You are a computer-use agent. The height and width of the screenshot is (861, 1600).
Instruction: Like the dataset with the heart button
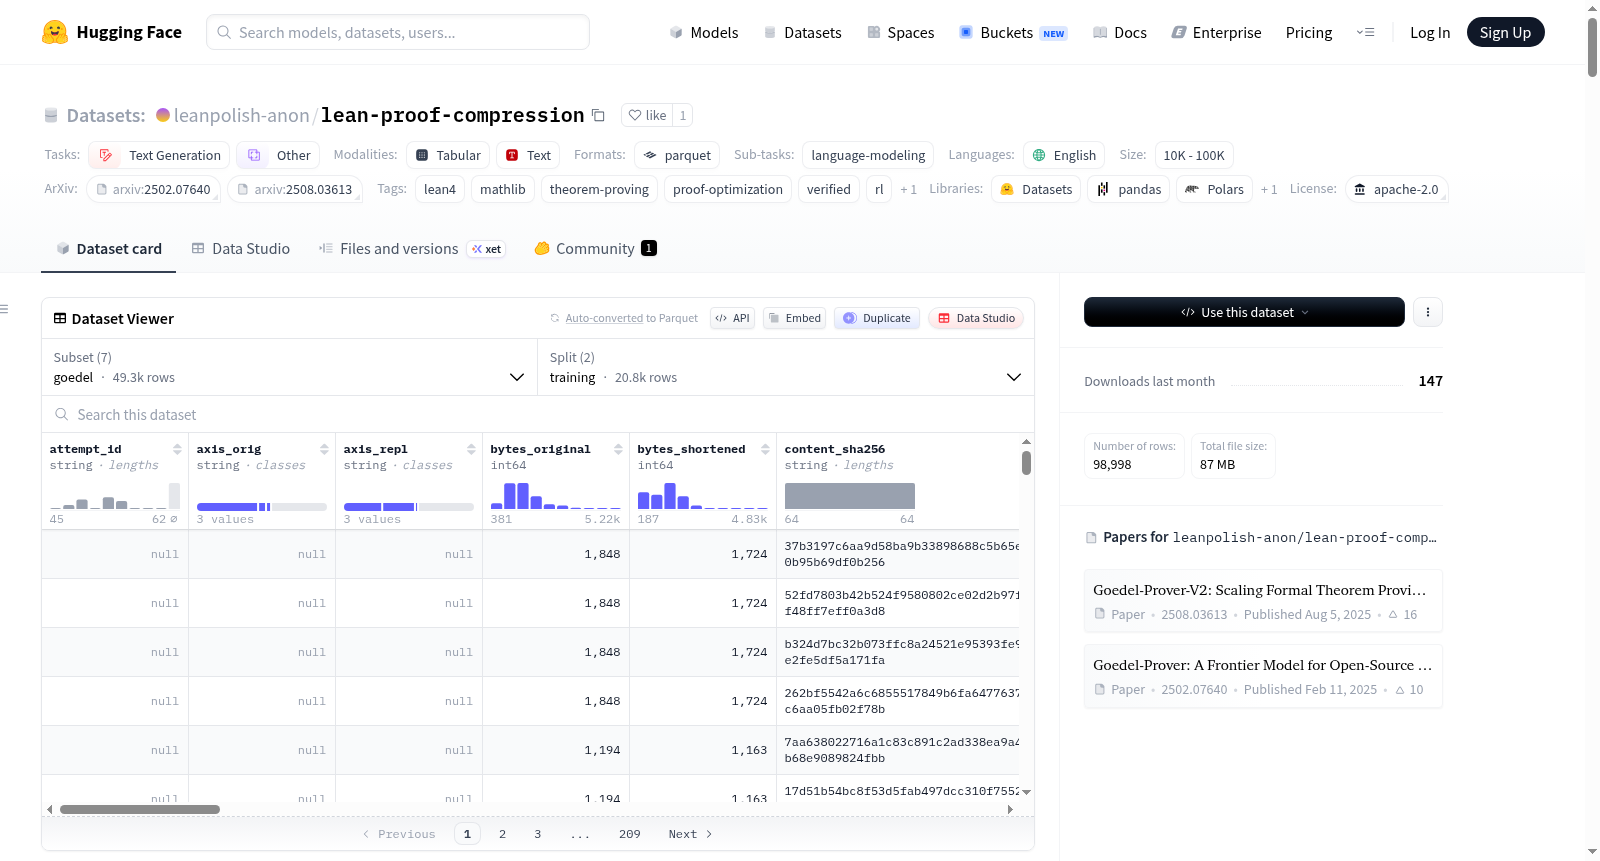point(647,115)
